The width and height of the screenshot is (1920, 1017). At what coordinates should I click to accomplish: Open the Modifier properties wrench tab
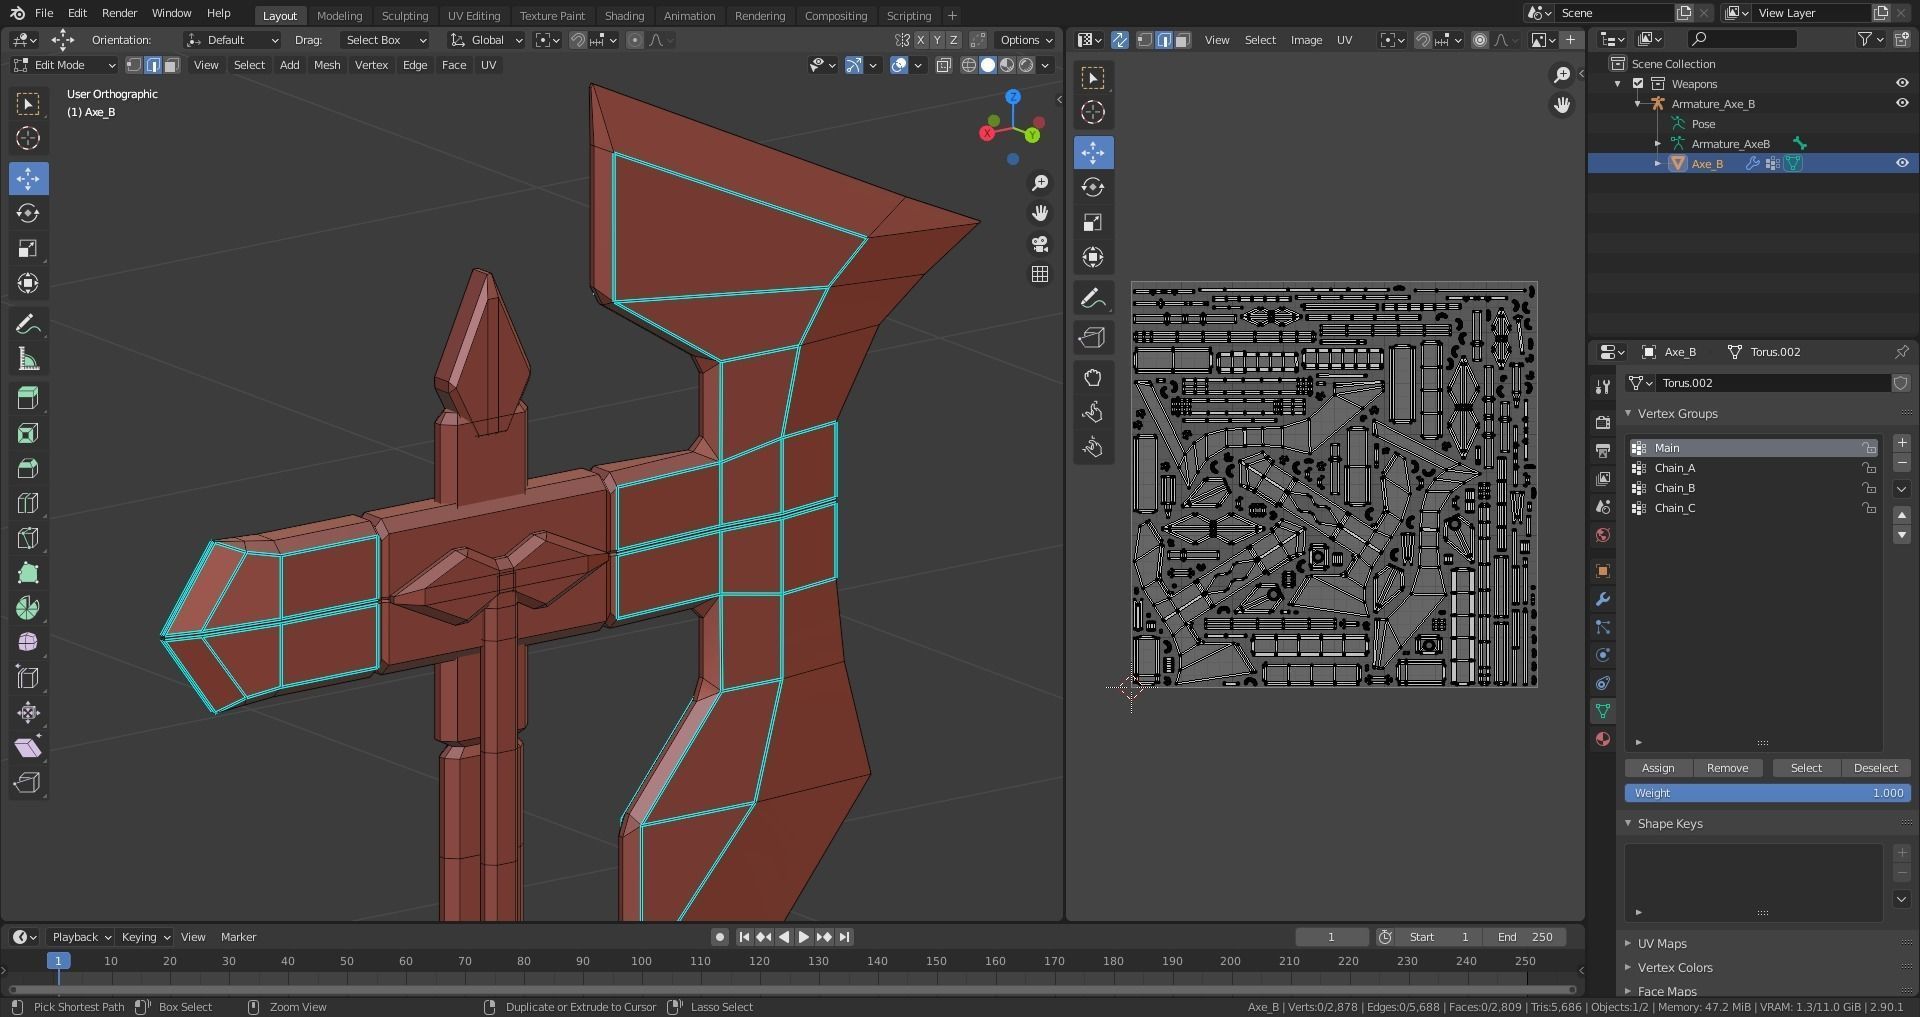(x=1603, y=599)
